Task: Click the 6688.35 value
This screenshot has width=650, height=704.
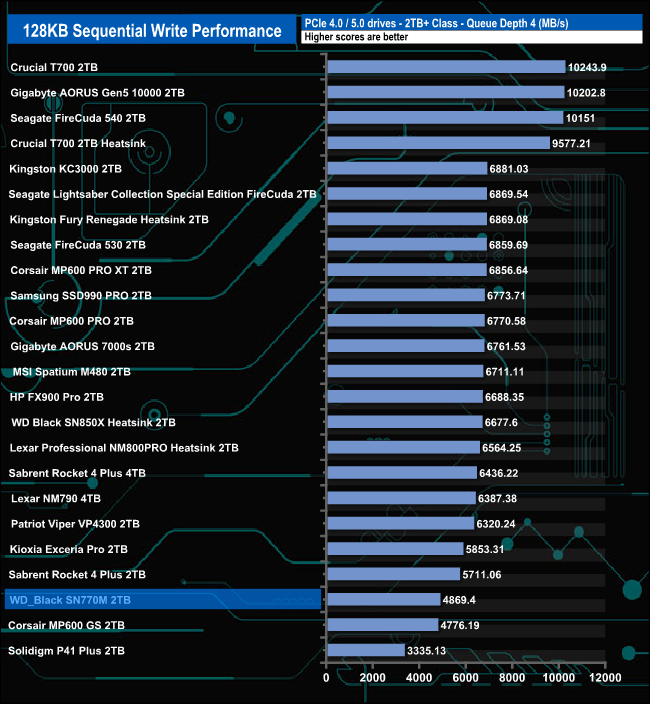Action: 504,397
